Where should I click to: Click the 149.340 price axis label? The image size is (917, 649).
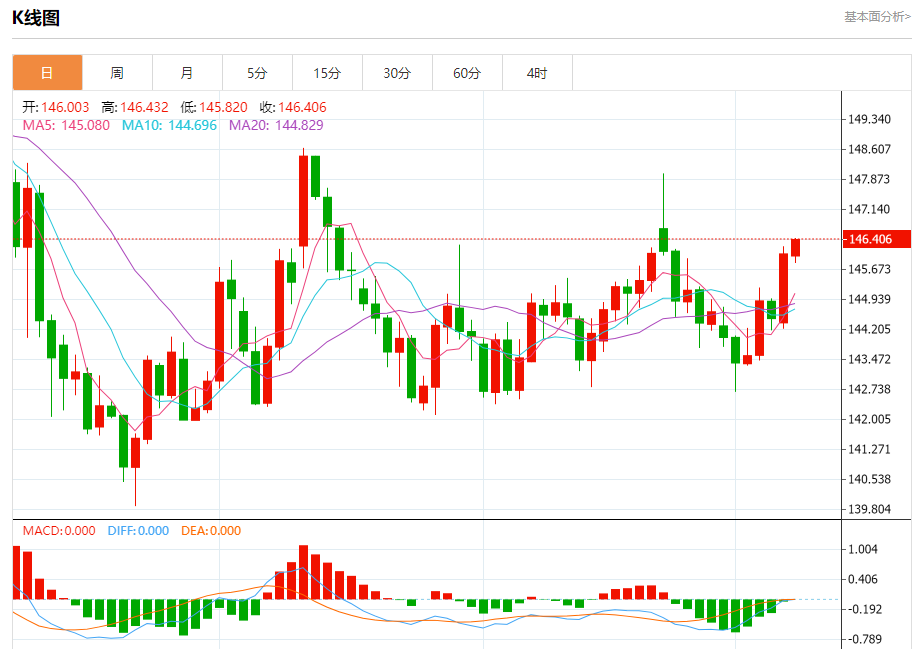pos(869,119)
